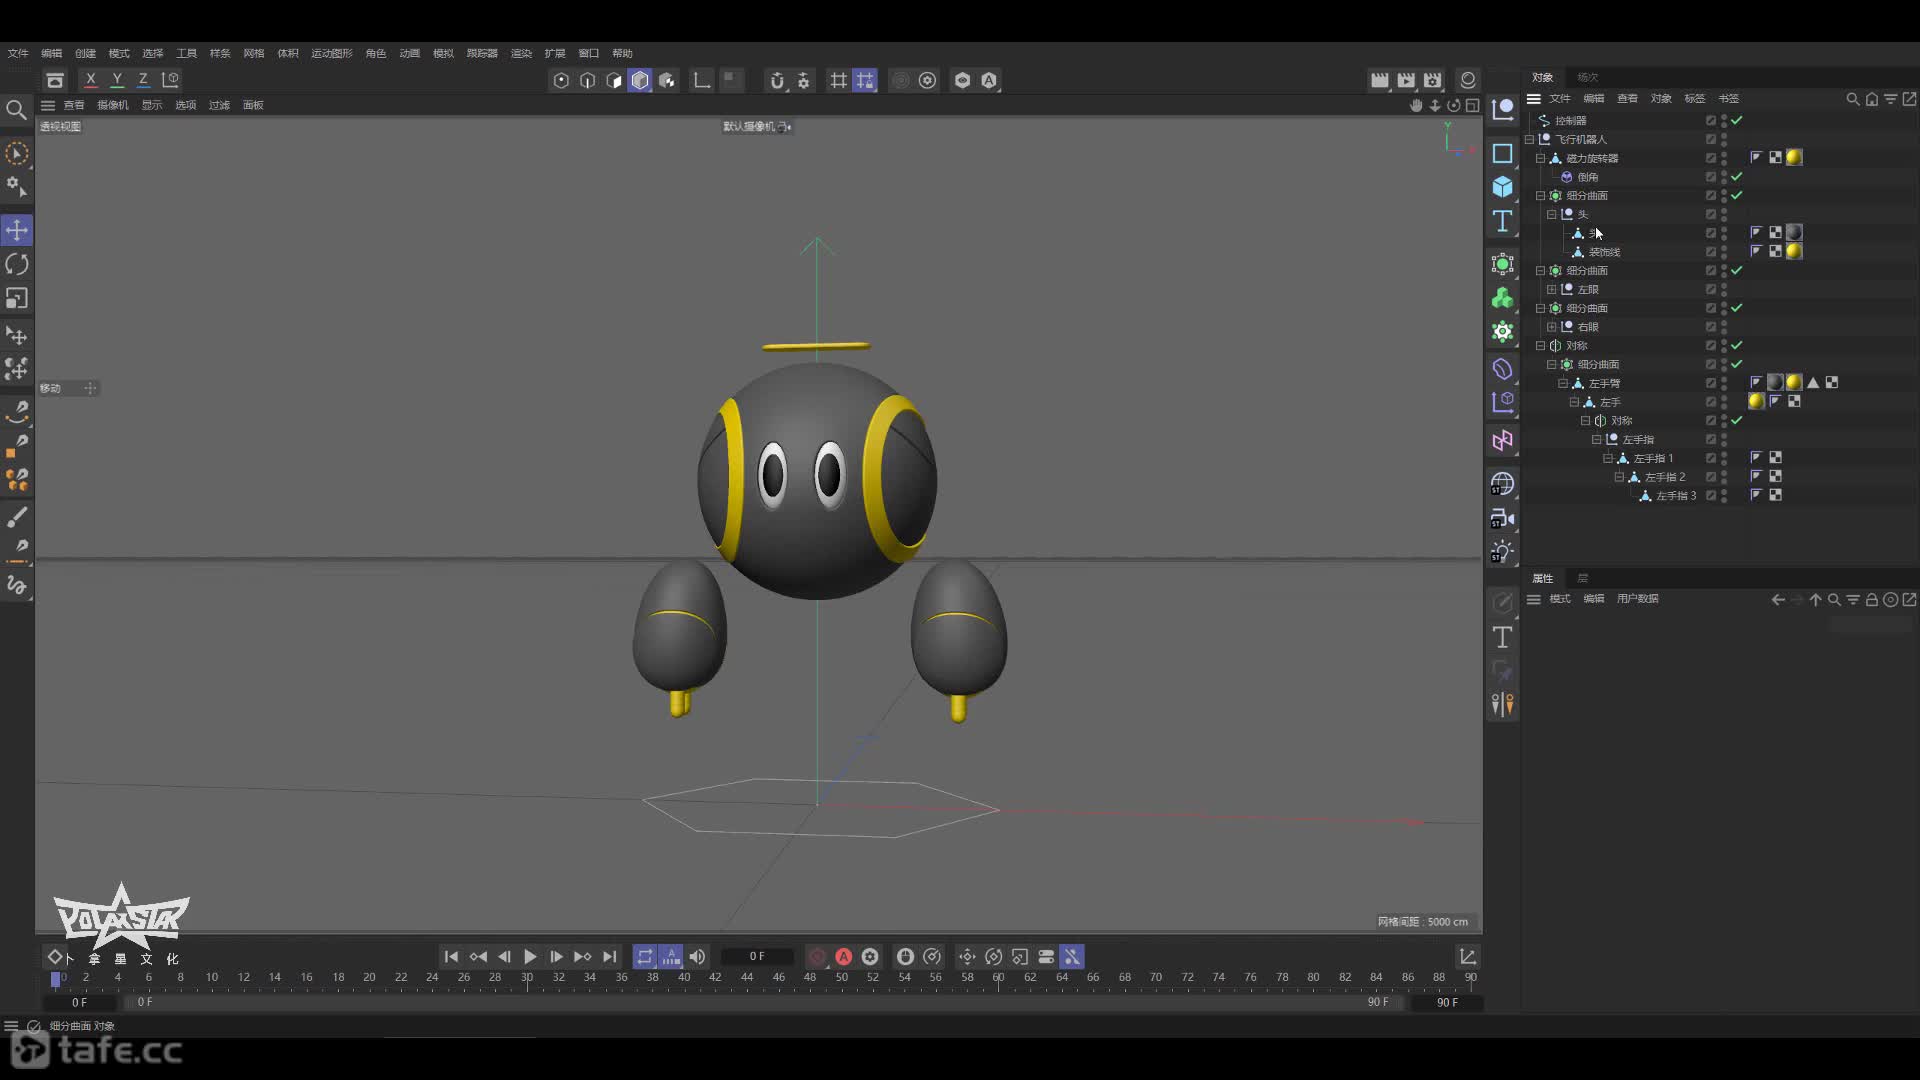Screen dimensions: 1920x1080
Task: Toggle the X axis lock
Action: tap(91, 79)
